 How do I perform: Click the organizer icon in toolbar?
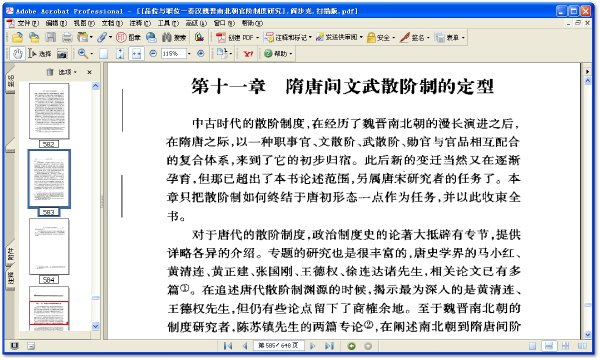pyautogui.click(x=83, y=37)
